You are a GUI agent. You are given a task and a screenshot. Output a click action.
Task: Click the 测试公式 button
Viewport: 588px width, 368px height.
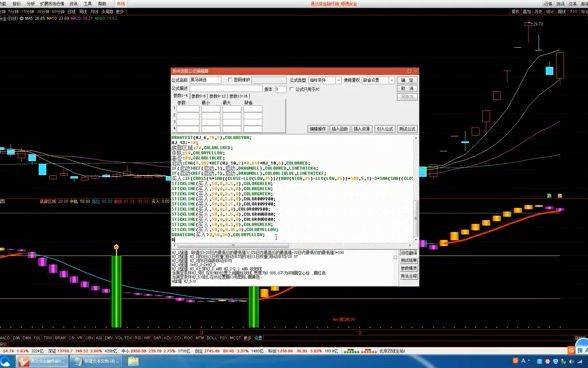click(407, 129)
